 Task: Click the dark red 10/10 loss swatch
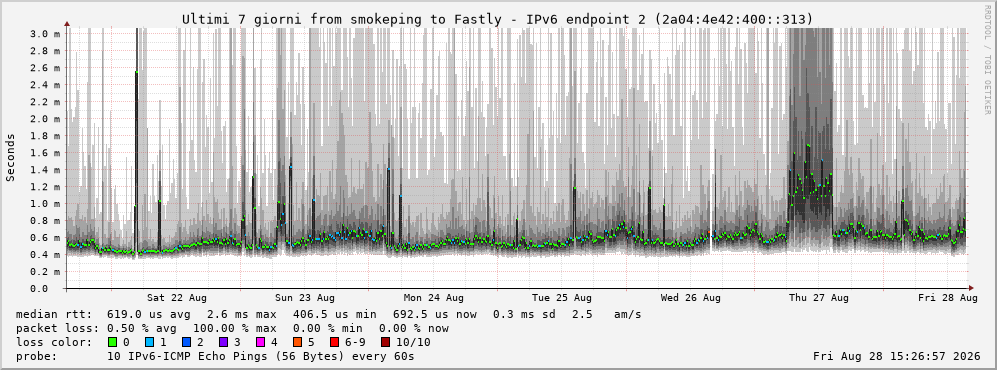tap(386, 342)
